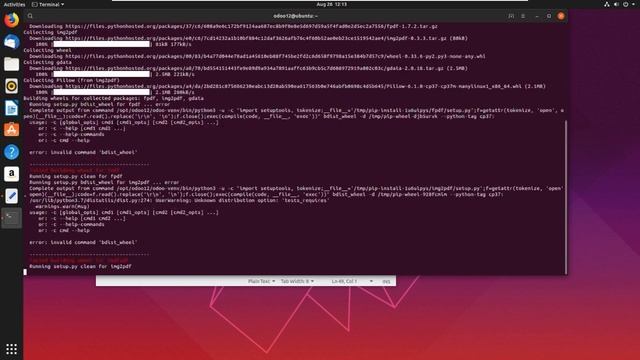
Task: Click the terminal cursor prompt at bottom
Action: coord(25,272)
